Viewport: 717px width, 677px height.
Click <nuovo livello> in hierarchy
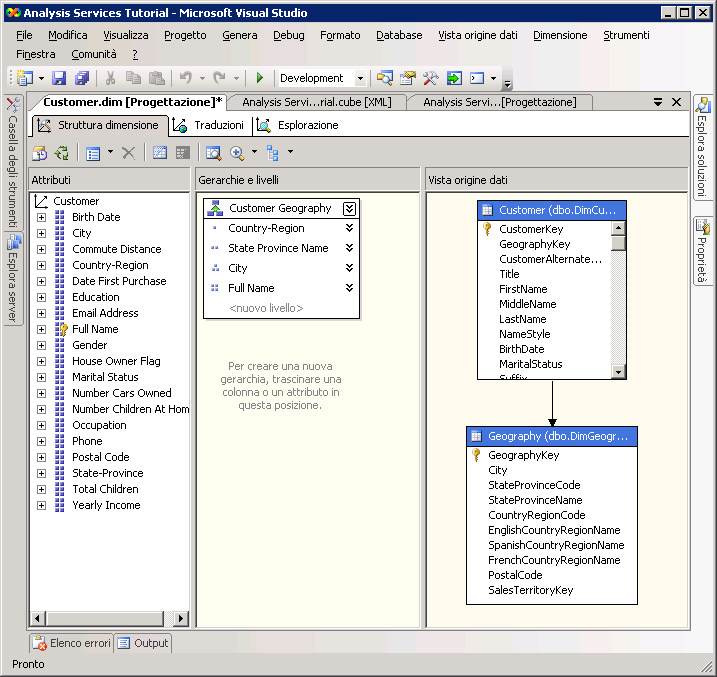(266, 308)
